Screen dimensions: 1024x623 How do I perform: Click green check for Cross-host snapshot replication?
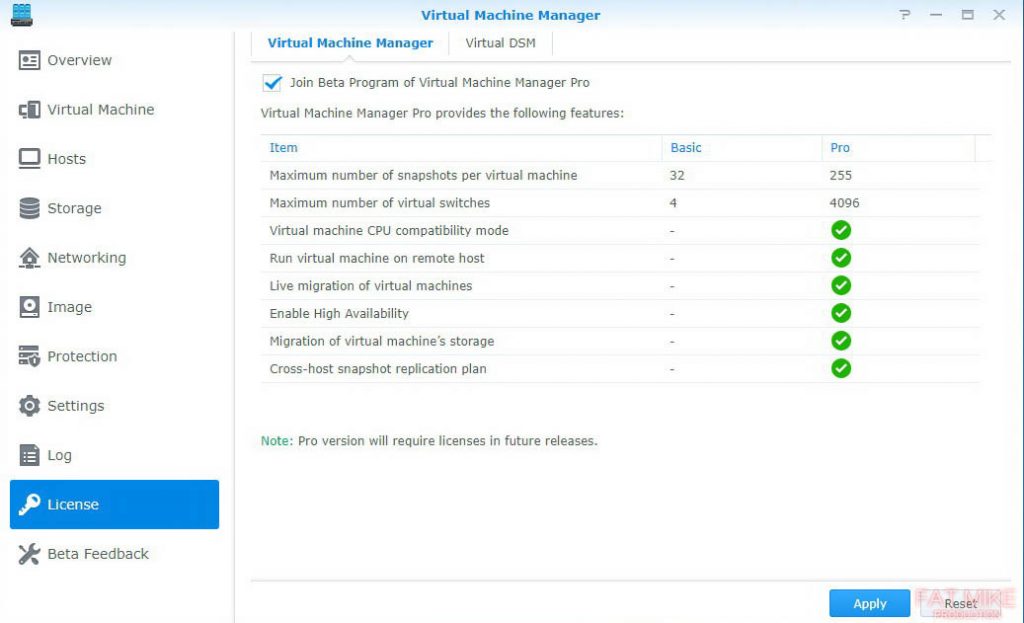841,368
